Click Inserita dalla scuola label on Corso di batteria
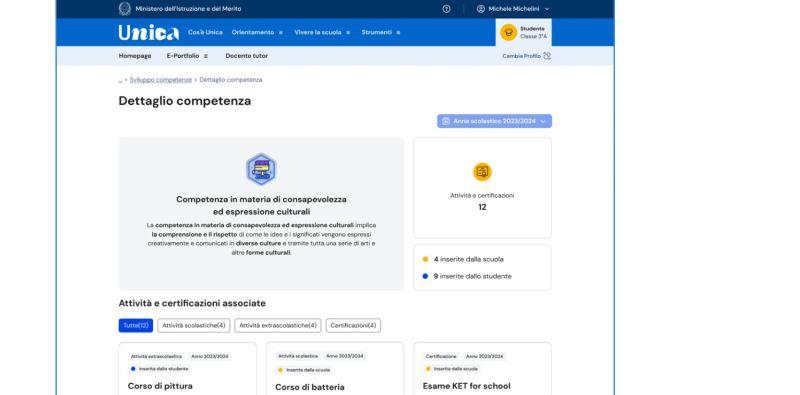800x395 pixels. 305,370
